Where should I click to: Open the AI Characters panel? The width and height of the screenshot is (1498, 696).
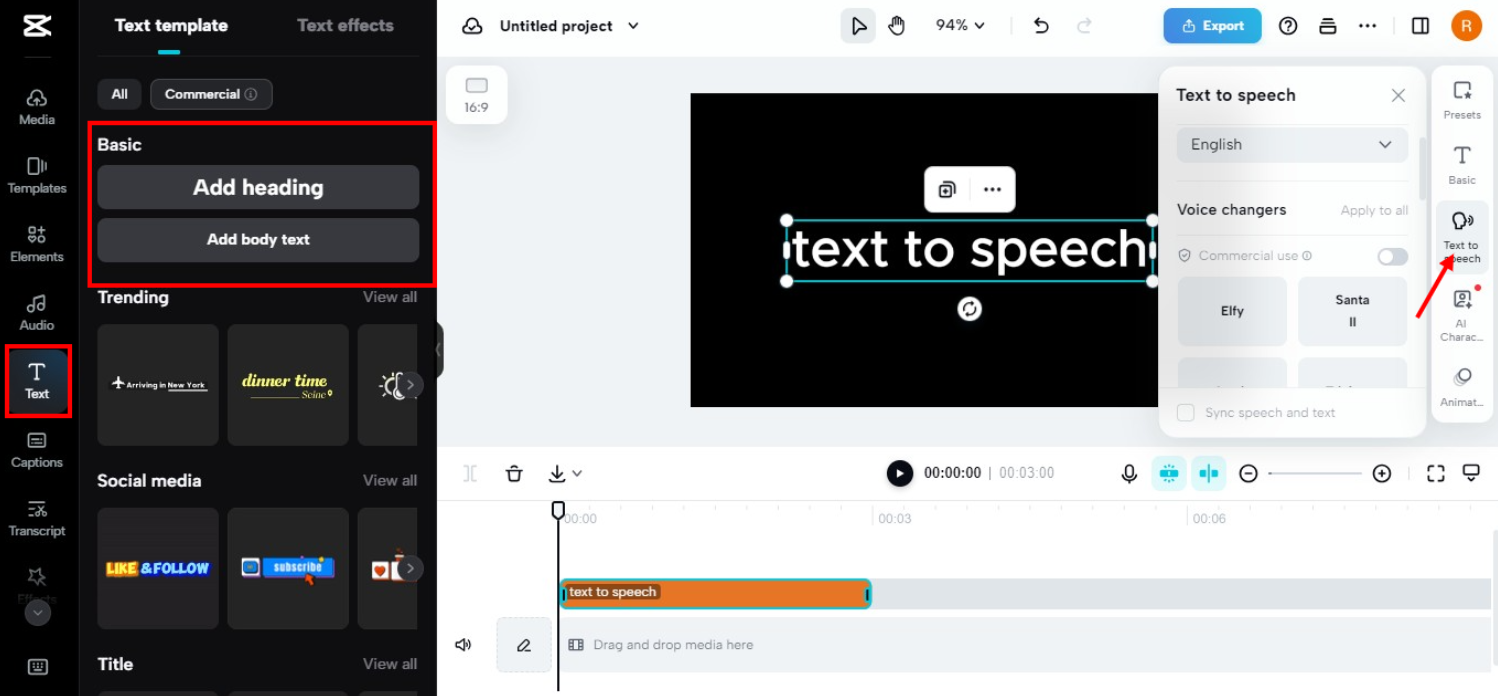(1462, 310)
